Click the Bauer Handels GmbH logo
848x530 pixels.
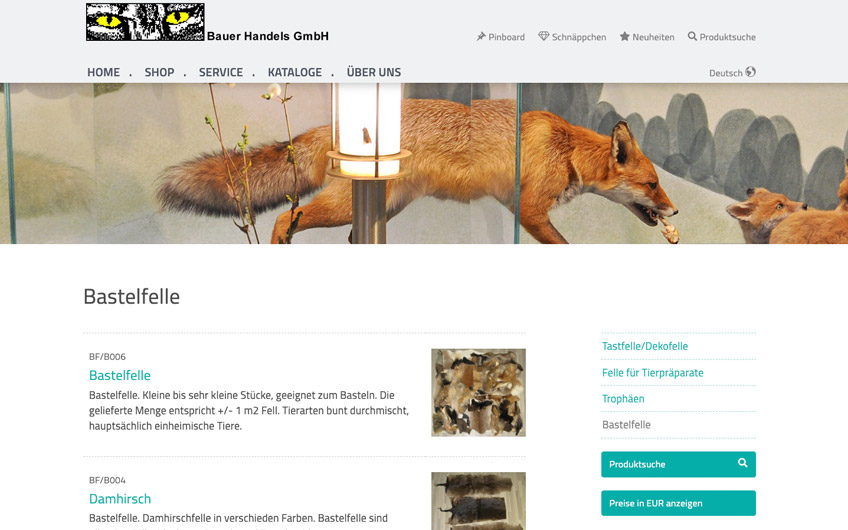207,23
